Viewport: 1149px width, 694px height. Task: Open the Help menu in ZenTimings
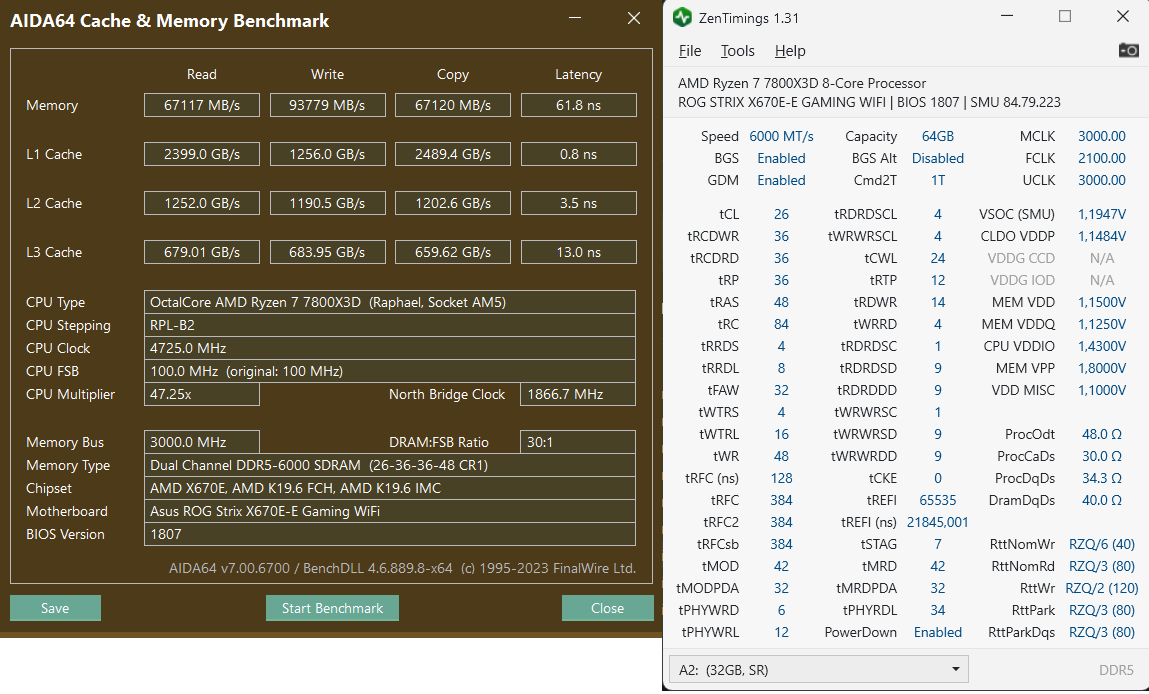pyautogui.click(x=790, y=51)
